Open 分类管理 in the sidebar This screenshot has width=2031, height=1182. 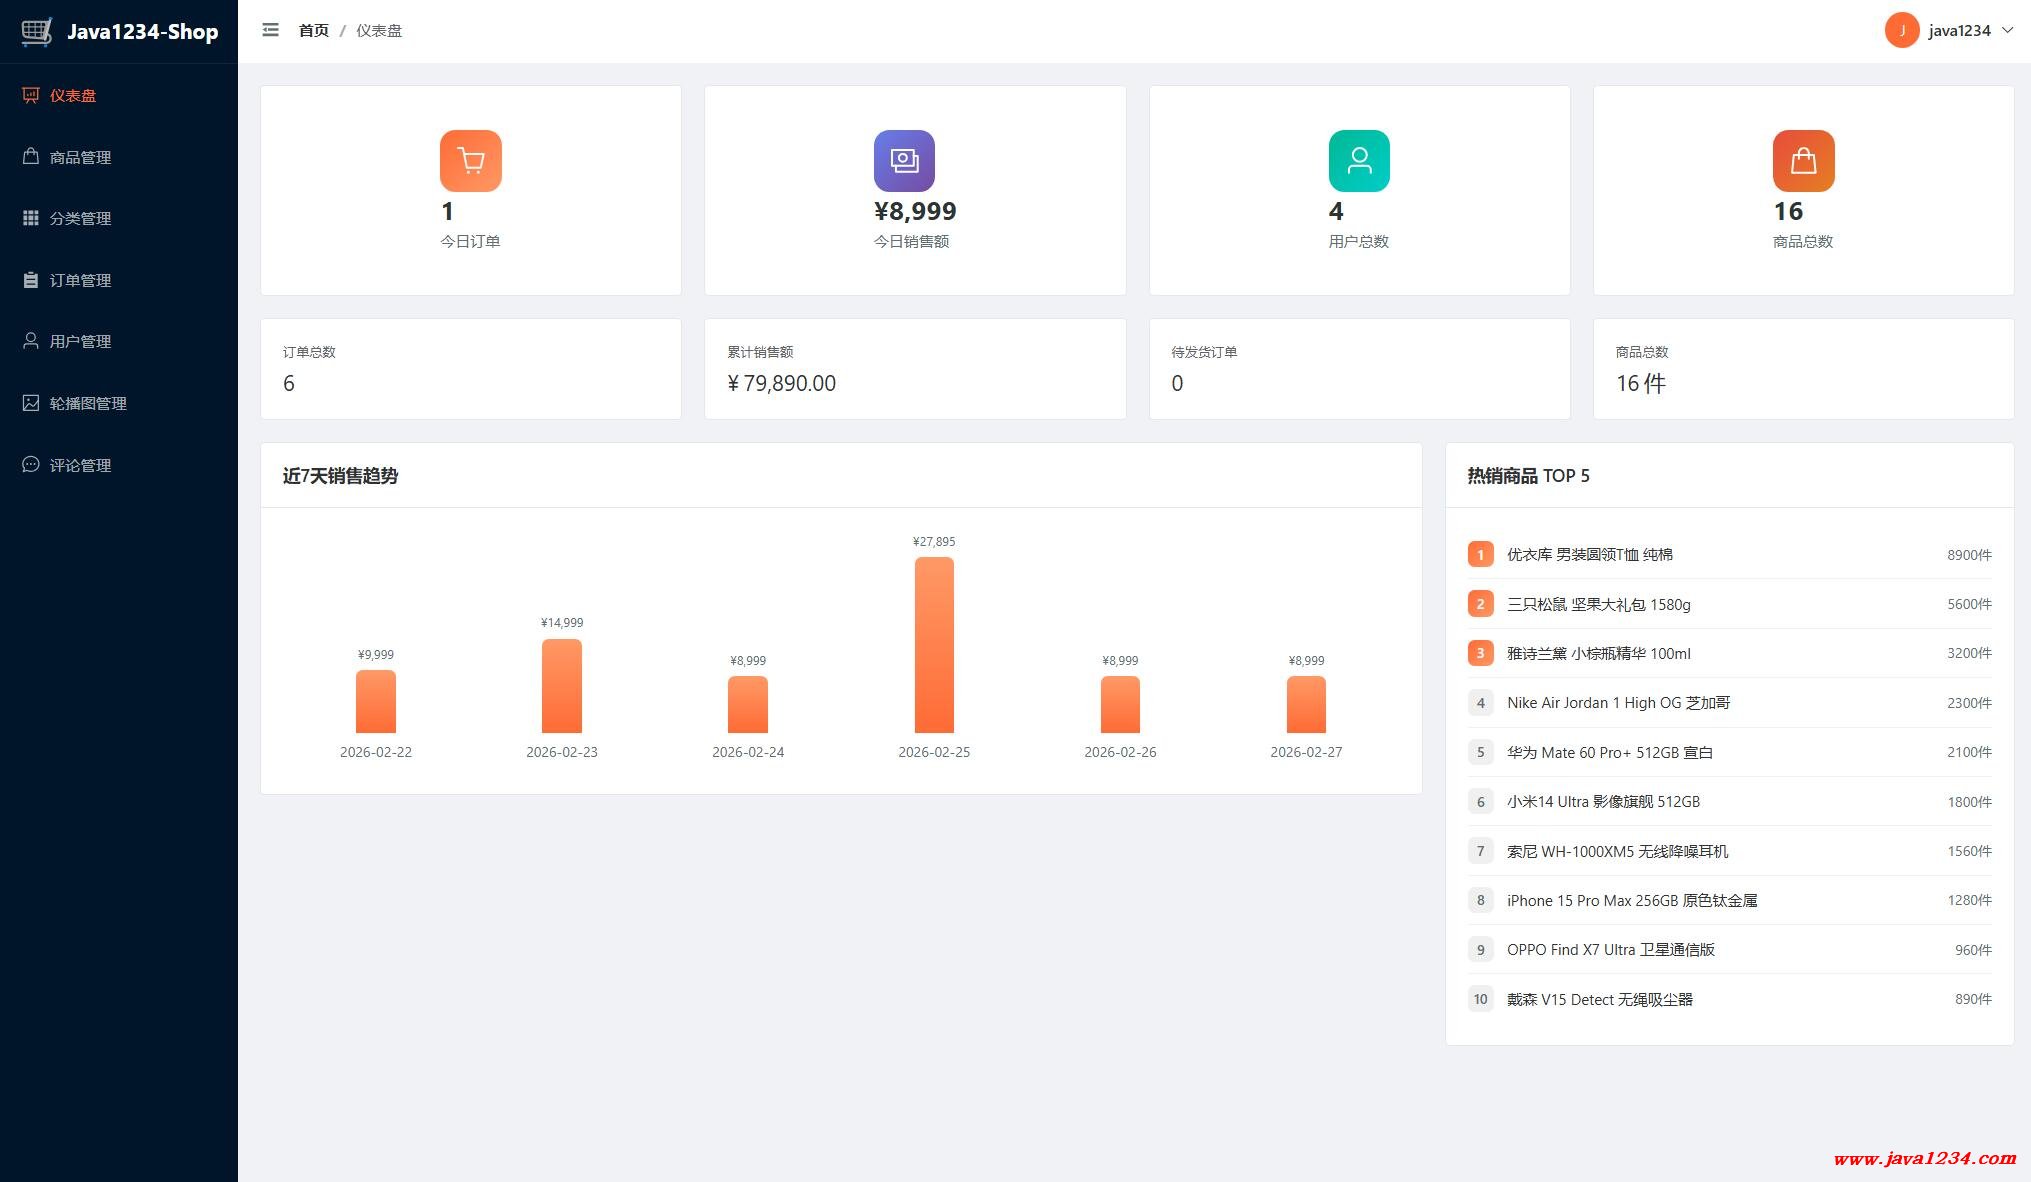pyautogui.click(x=80, y=219)
